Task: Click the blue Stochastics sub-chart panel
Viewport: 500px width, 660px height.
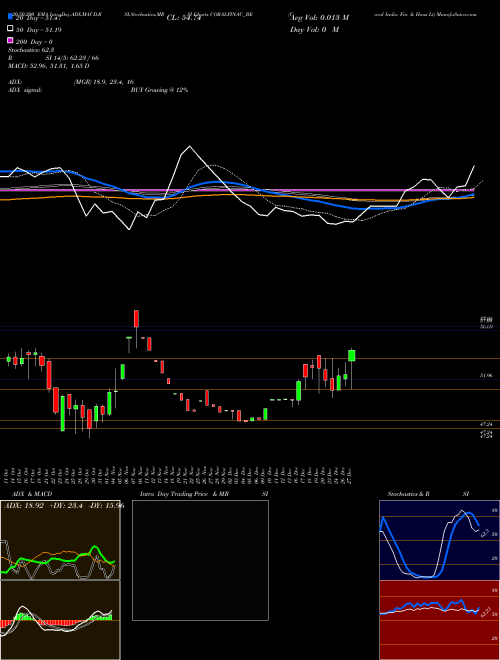Action: click(x=439, y=540)
